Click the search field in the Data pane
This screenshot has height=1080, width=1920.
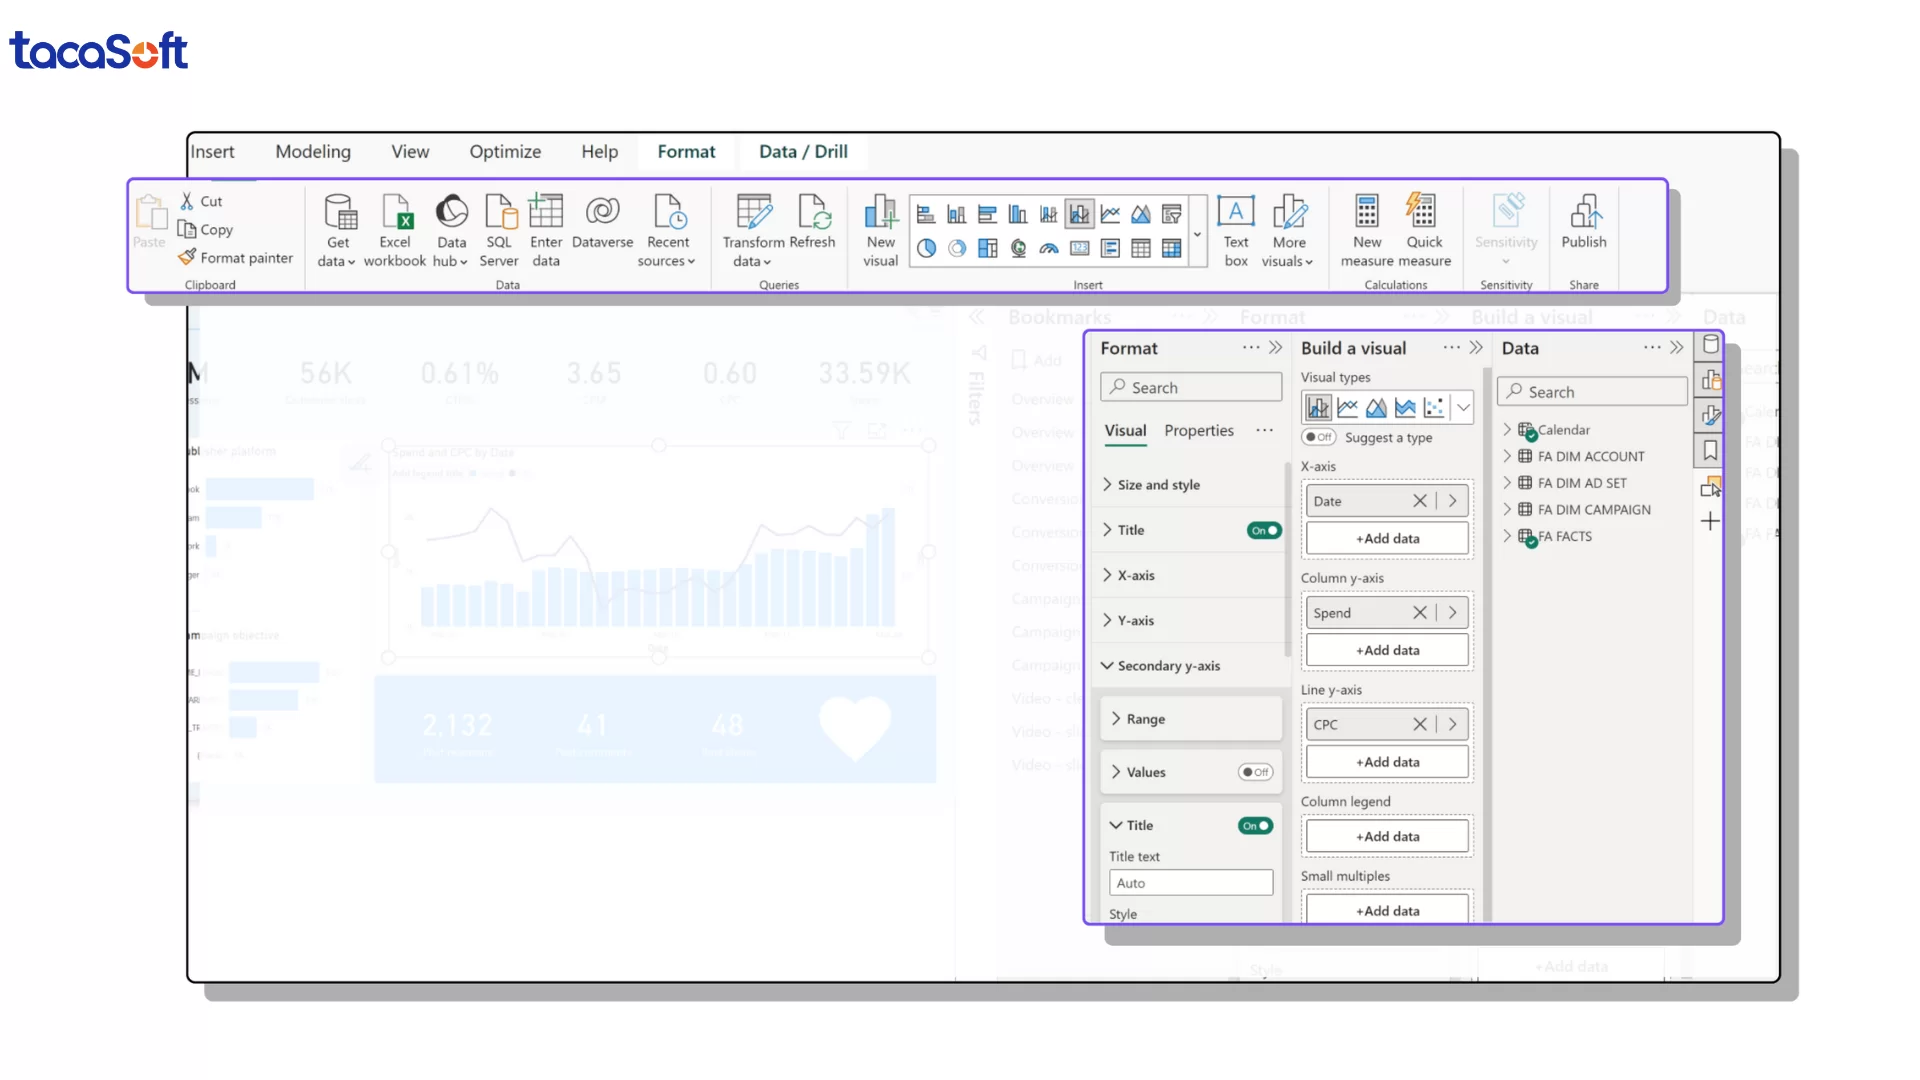(x=1592, y=391)
